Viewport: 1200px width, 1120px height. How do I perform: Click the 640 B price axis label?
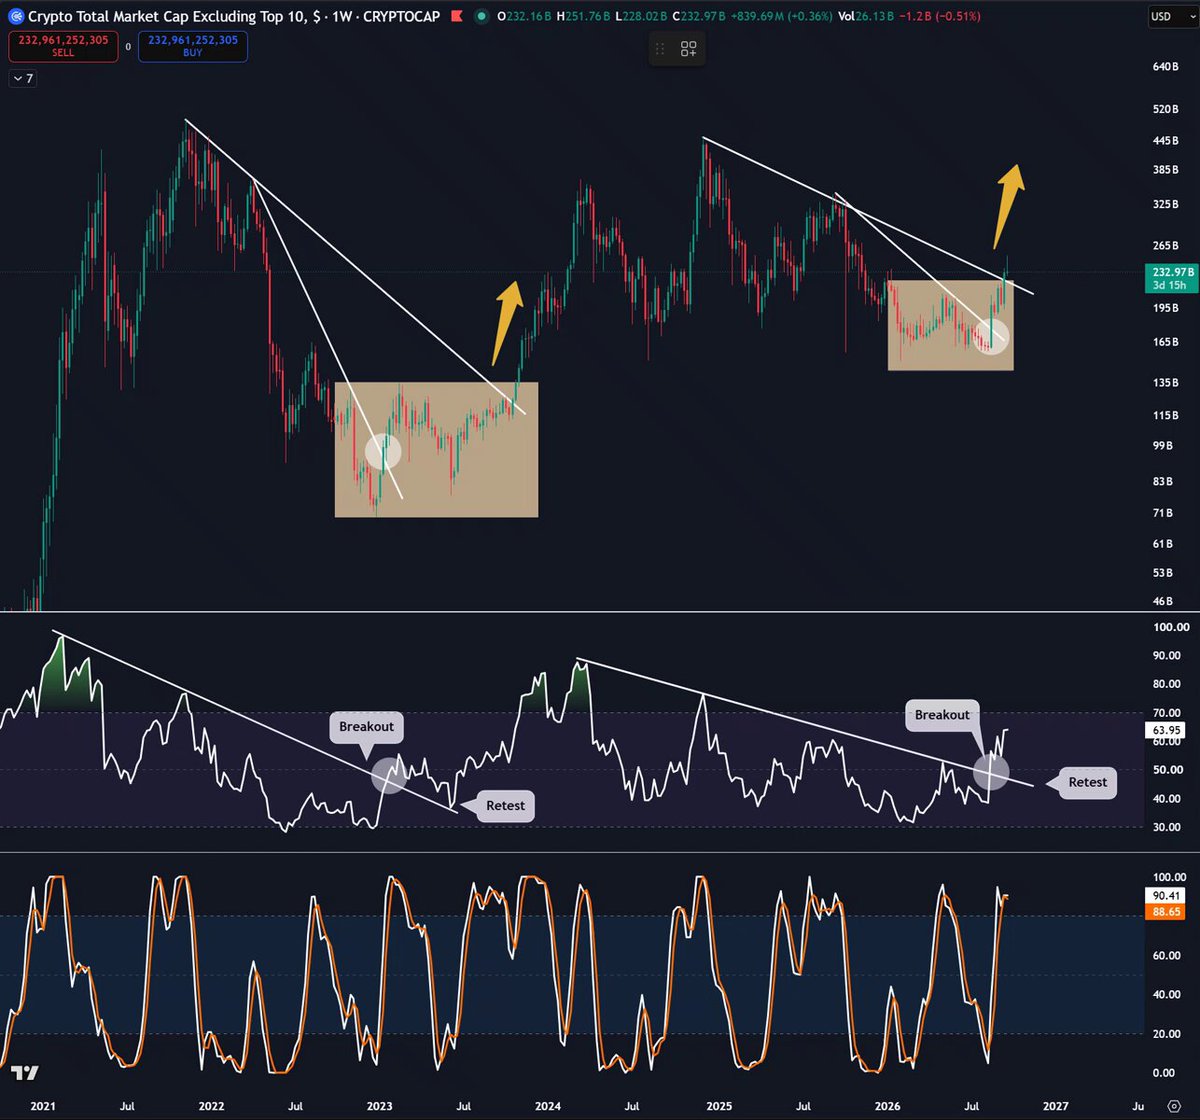coord(1167,67)
